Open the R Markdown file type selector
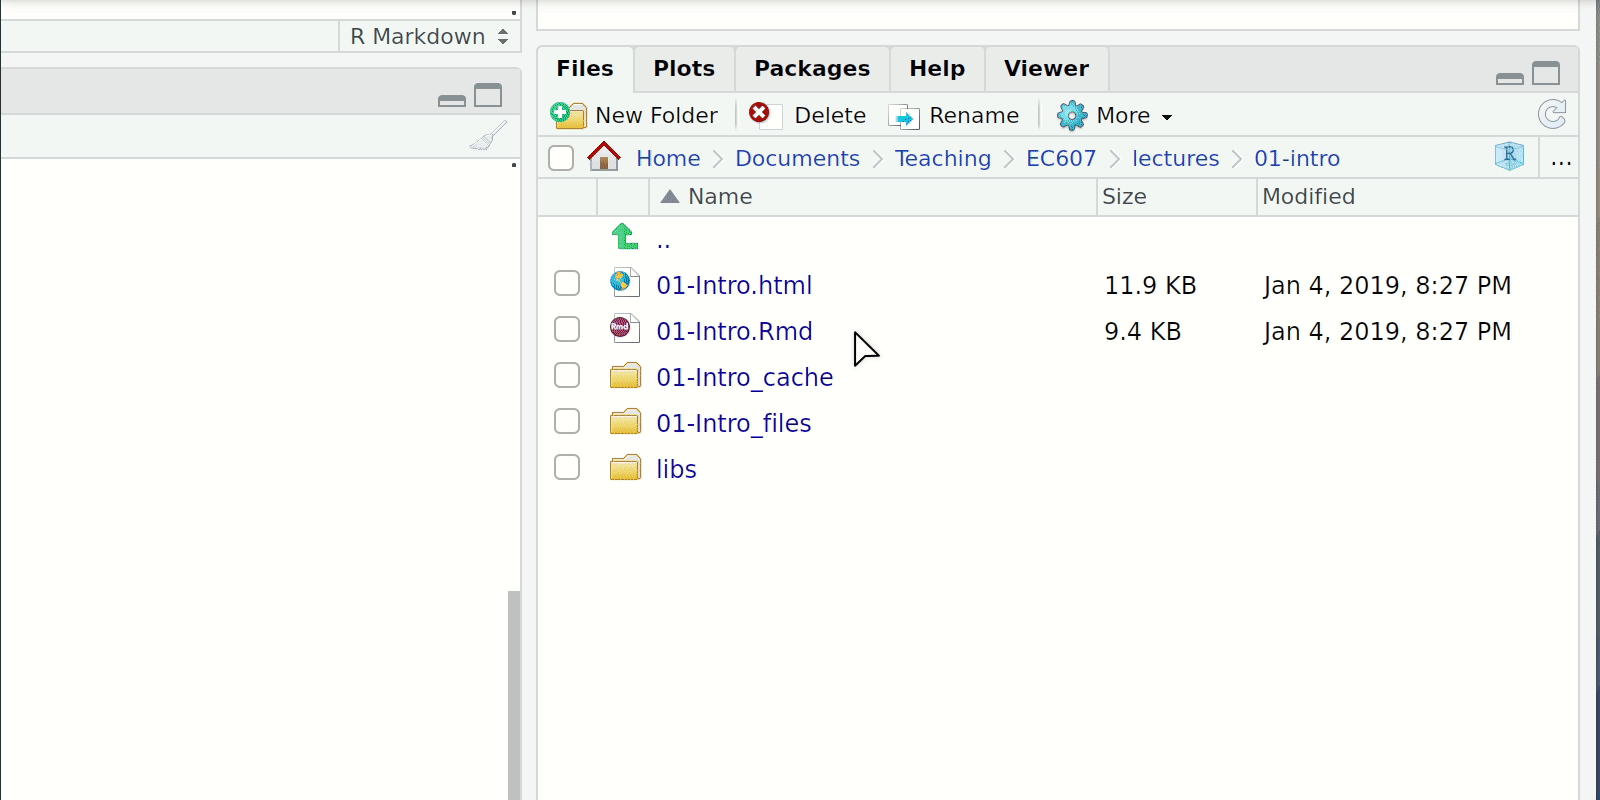 (x=429, y=37)
